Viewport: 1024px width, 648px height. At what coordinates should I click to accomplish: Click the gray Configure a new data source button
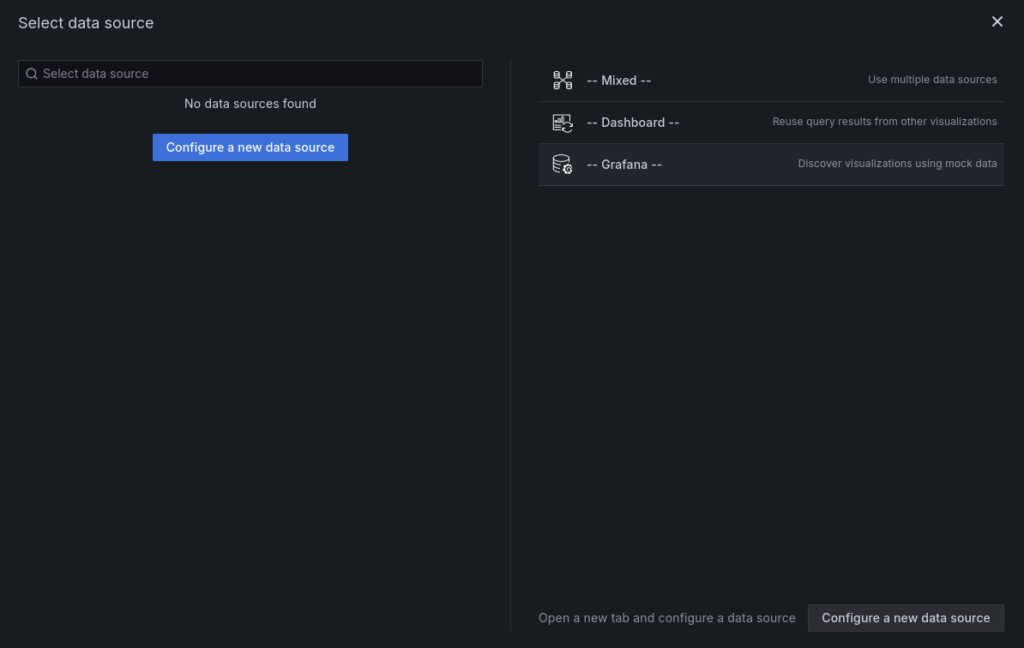[x=905, y=618]
